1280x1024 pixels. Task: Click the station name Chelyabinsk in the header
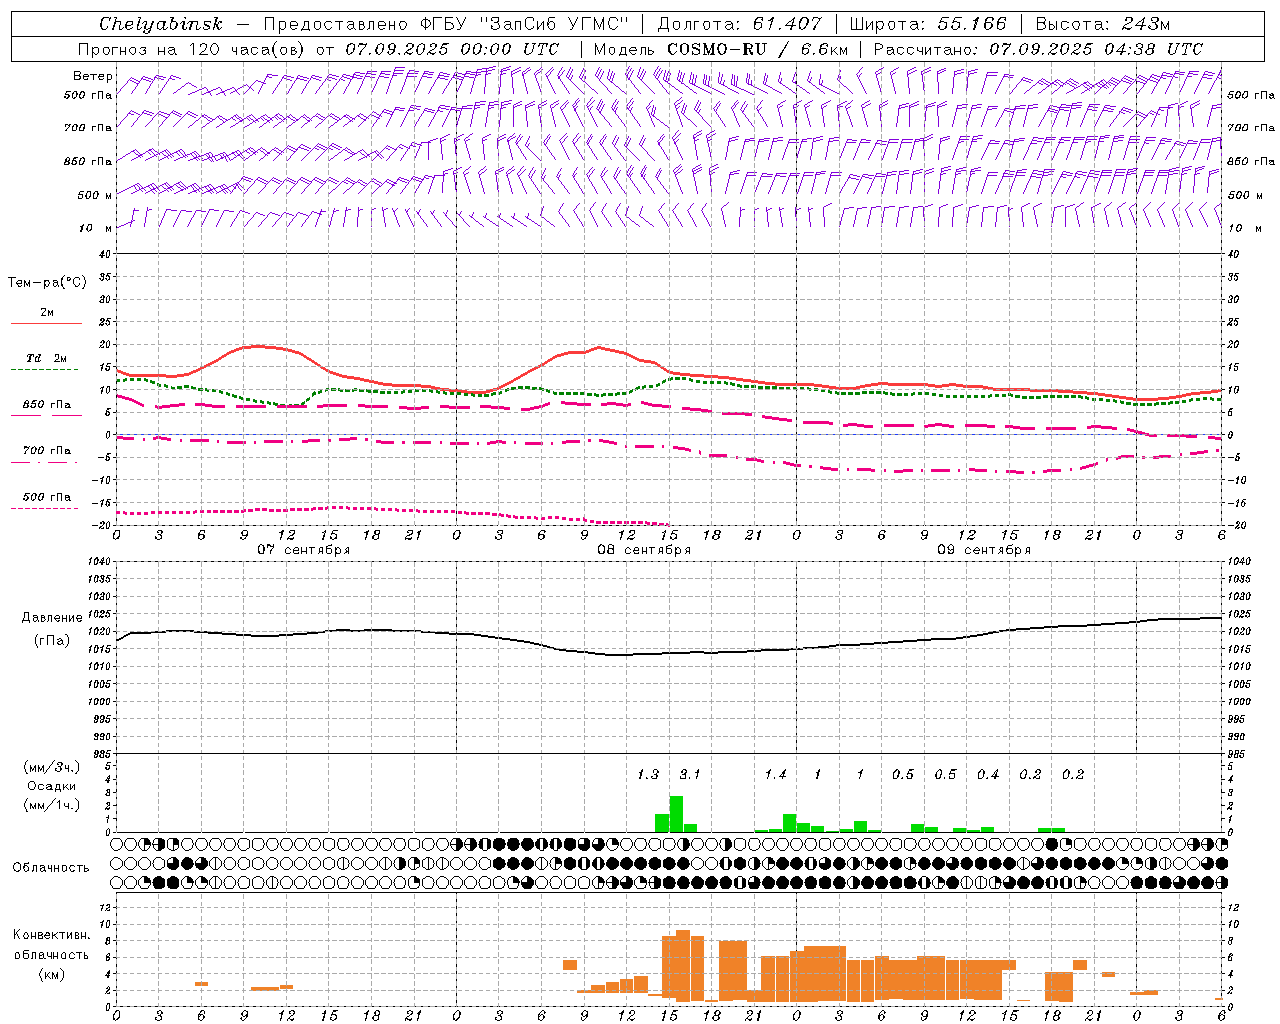coord(161,24)
